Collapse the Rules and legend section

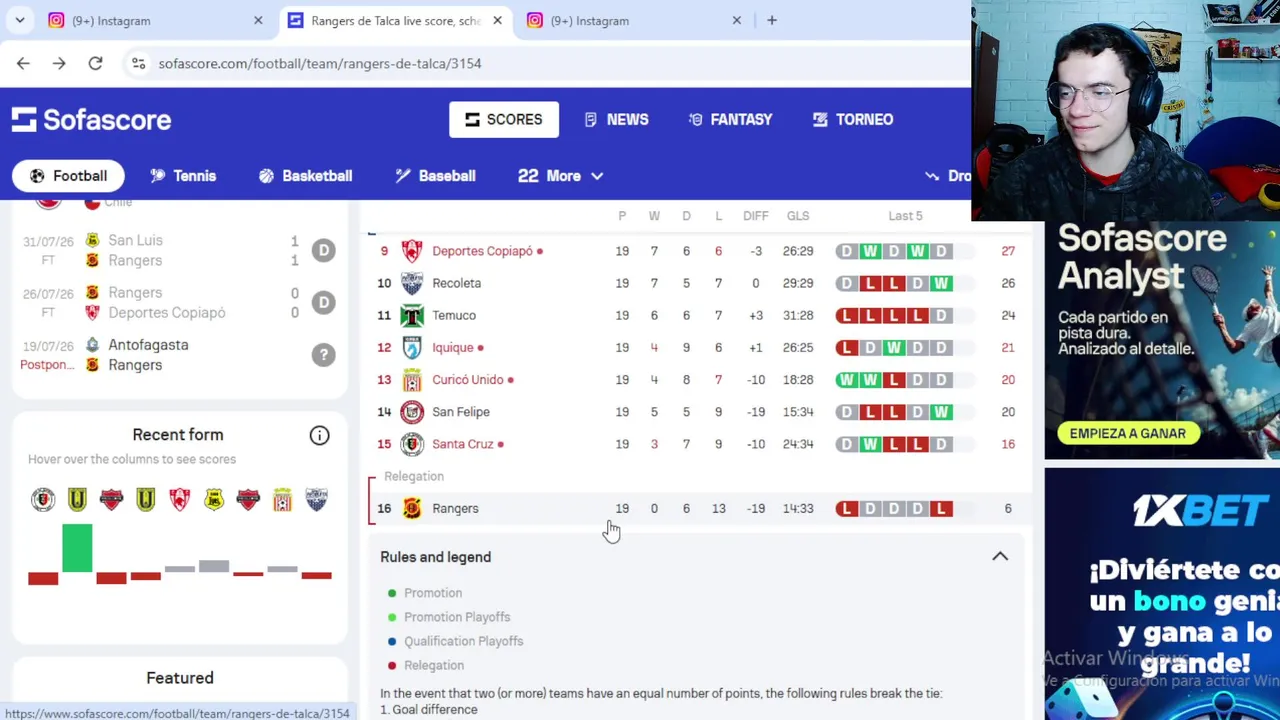(x=1000, y=556)
